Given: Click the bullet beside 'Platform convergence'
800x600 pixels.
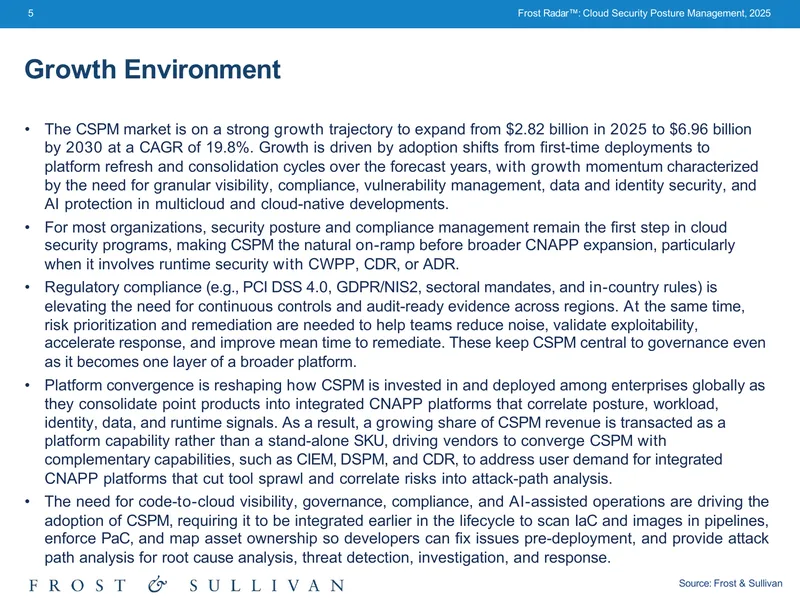Looking at the screenshot, I should pyautogui.click(x=28, y=385).
